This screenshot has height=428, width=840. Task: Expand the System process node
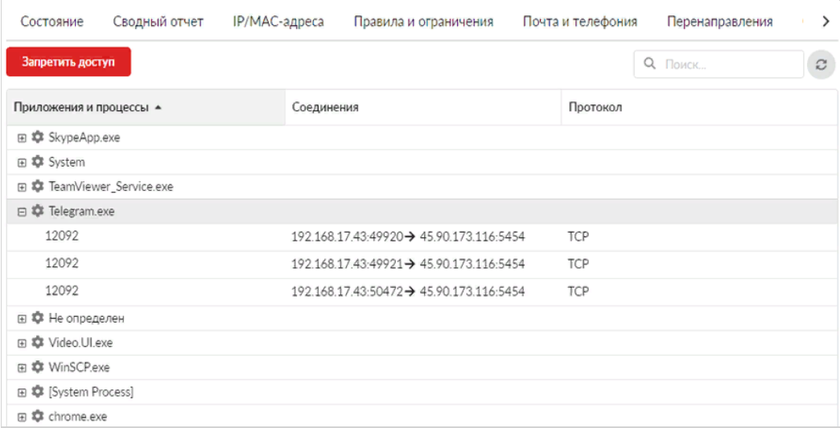[22, 162]
